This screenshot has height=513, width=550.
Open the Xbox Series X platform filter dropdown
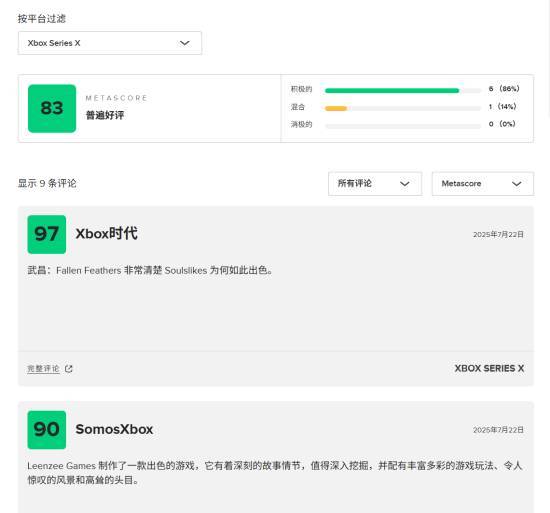pyautogui.click(x=110, y=43)
